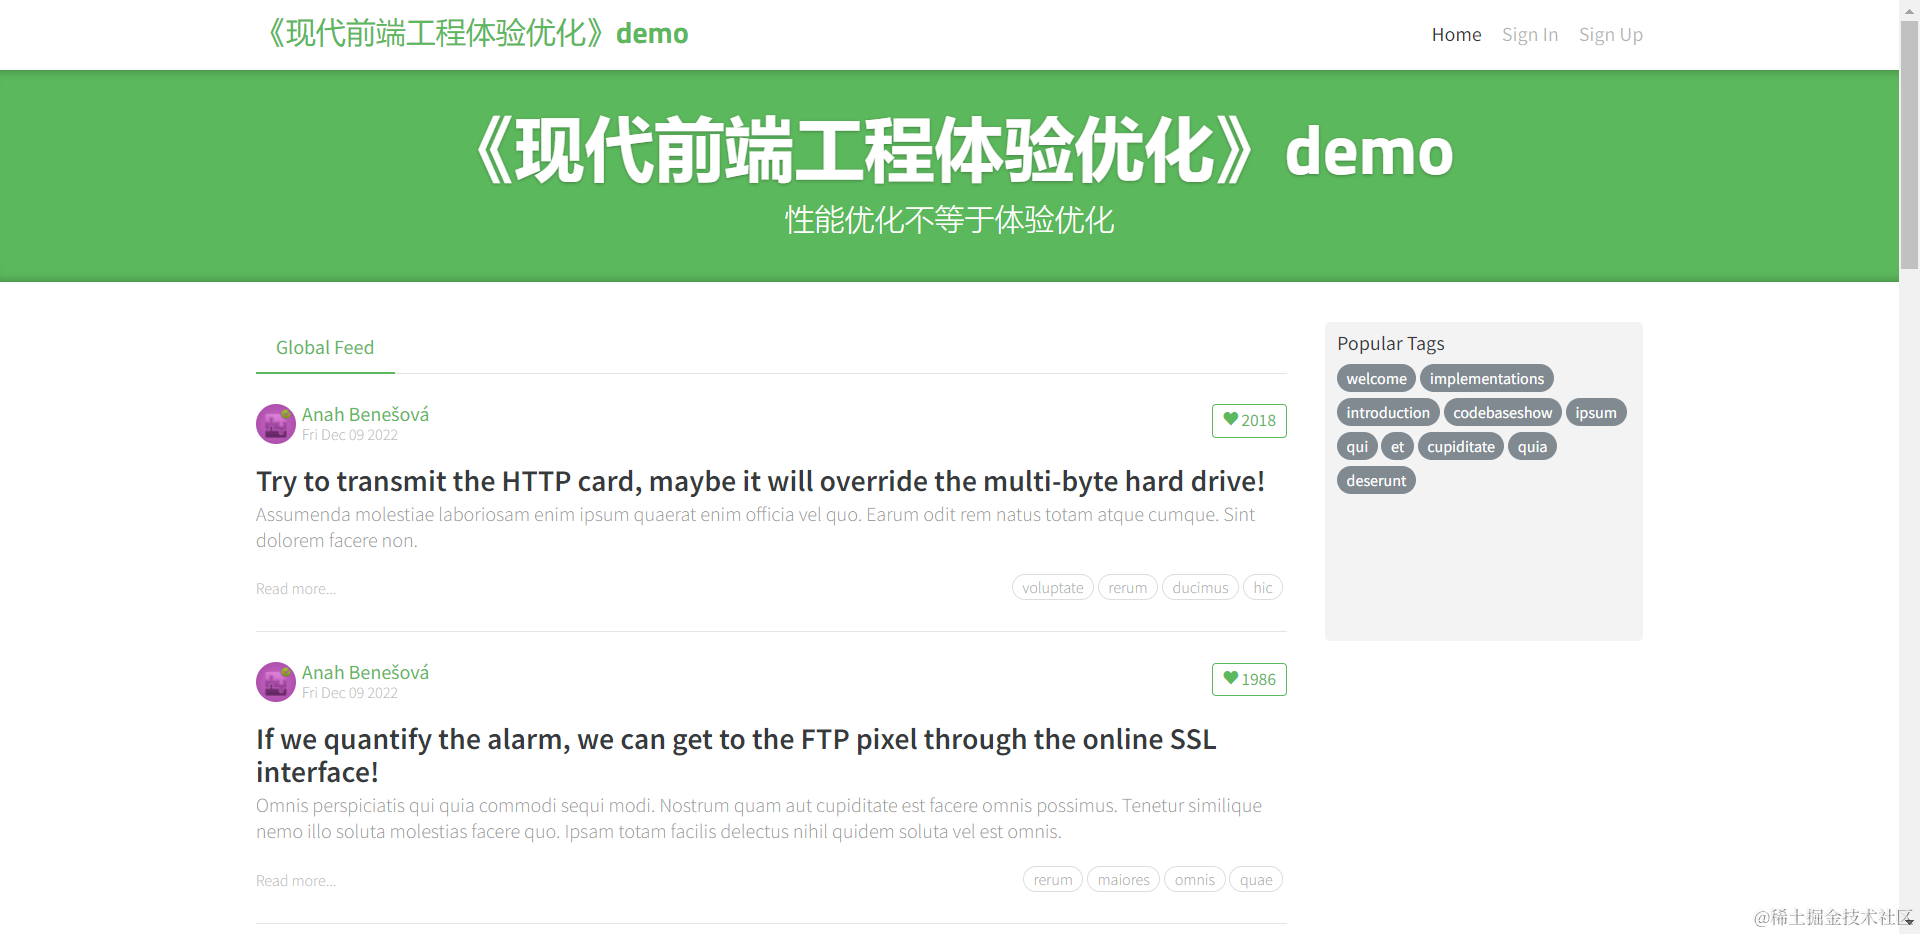Click the 'maiores' tag on second article
Viewport: 1920px width, 934px height.
pos(1123,880)
